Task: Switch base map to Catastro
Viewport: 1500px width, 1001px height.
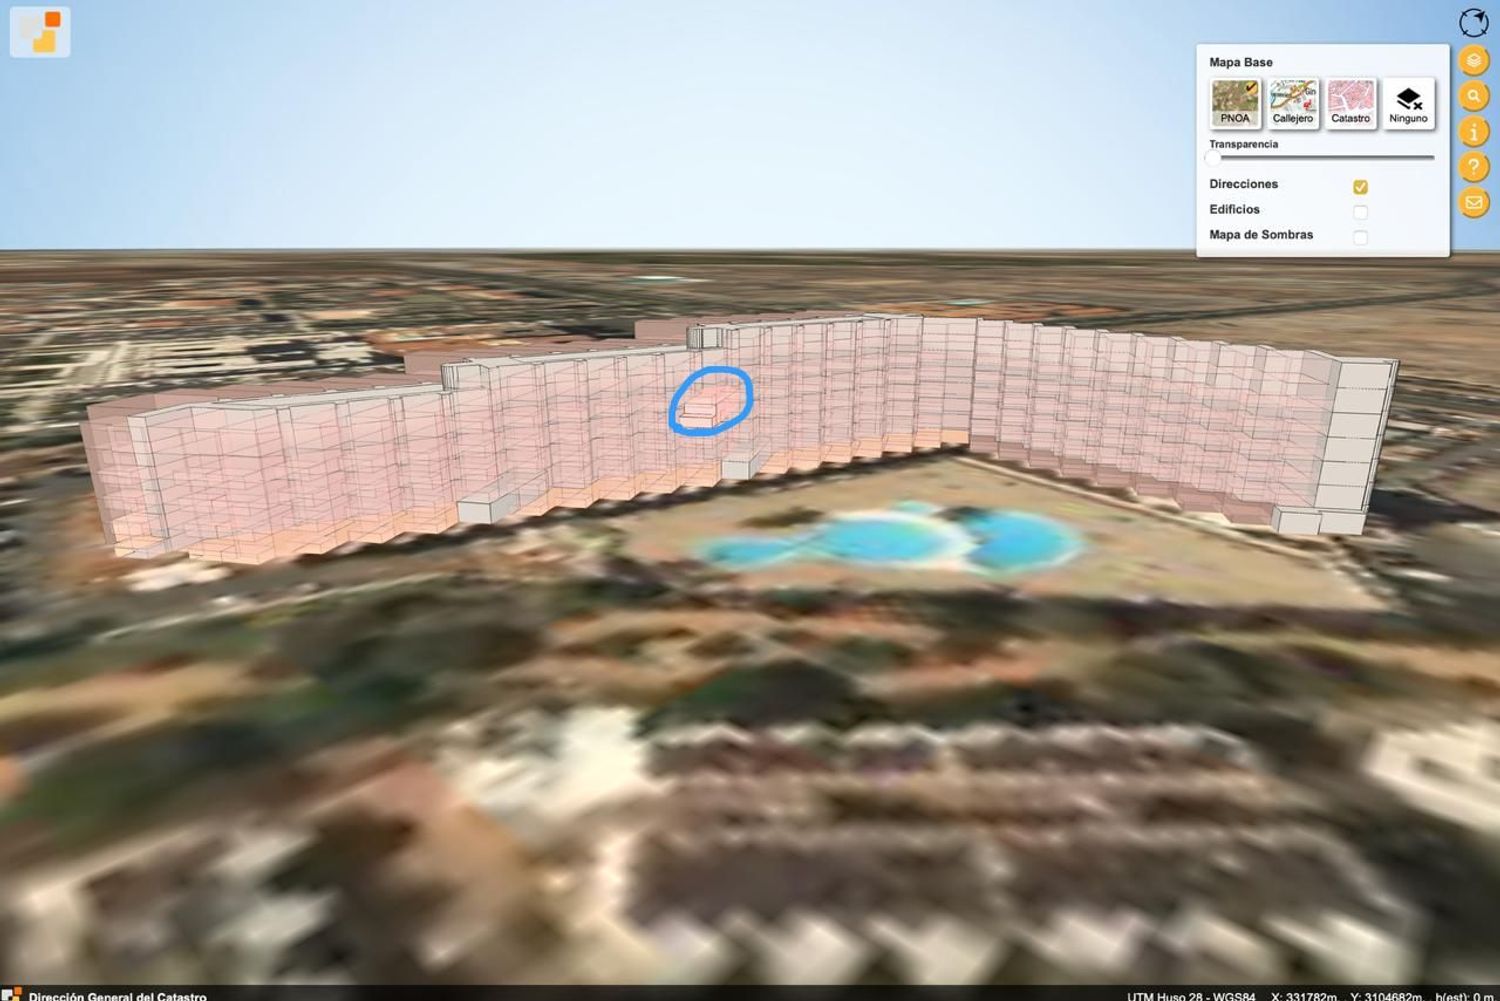Action: [x=1350, y=103]
